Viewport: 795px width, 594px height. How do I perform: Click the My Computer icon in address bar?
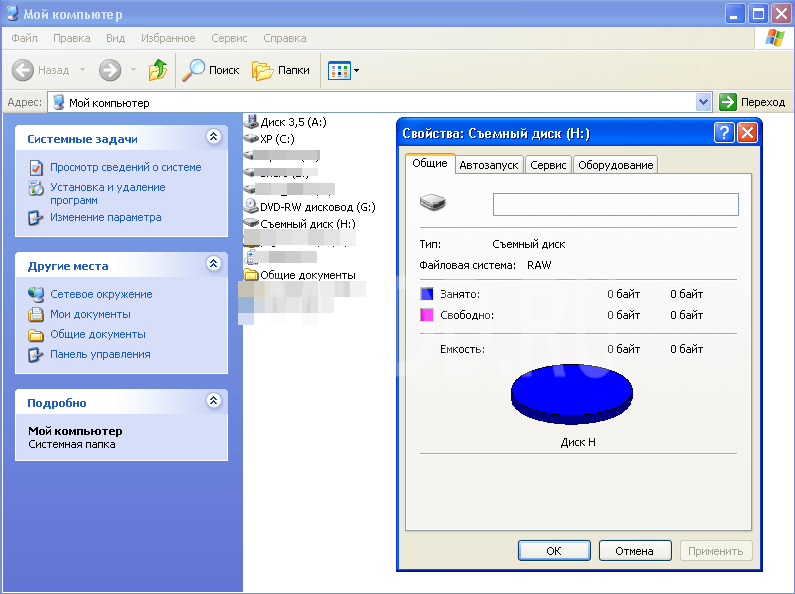coord(59,102)
